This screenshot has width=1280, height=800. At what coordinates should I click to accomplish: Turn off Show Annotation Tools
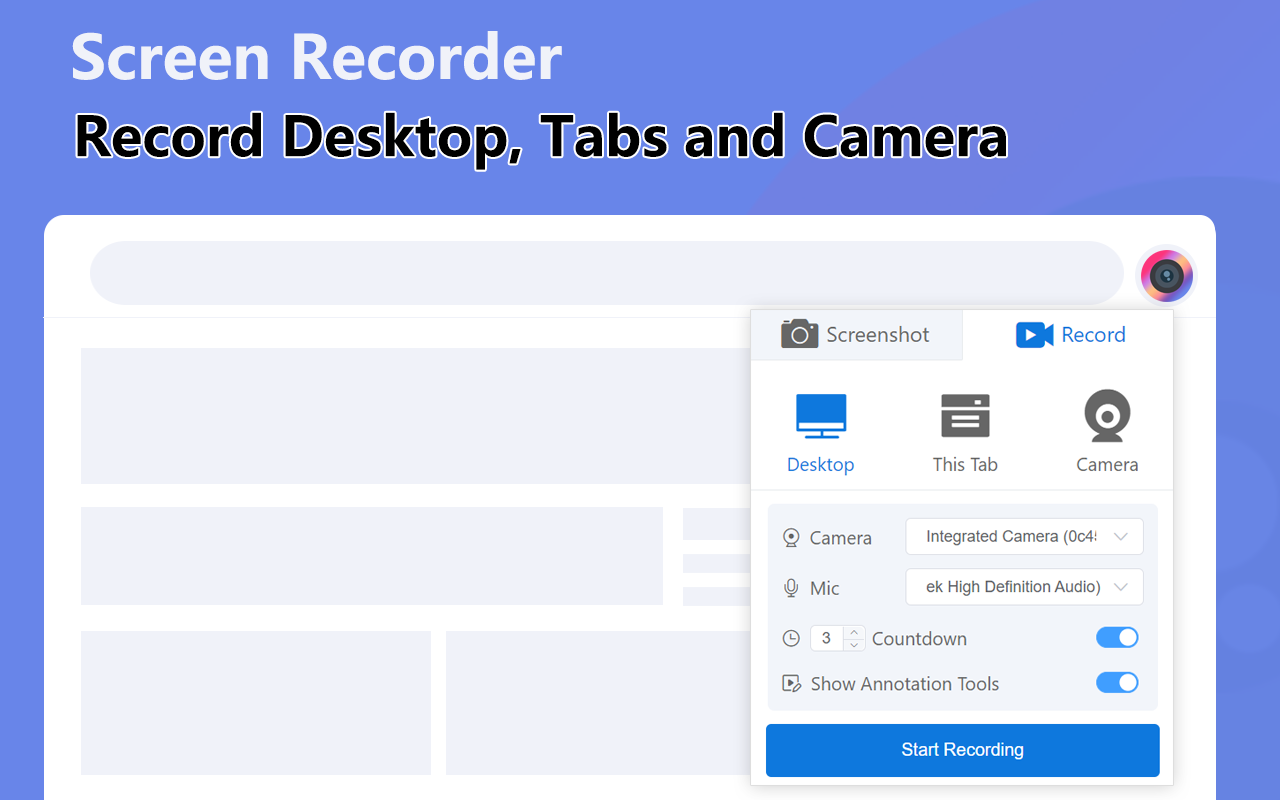[x=1117, y=682]
